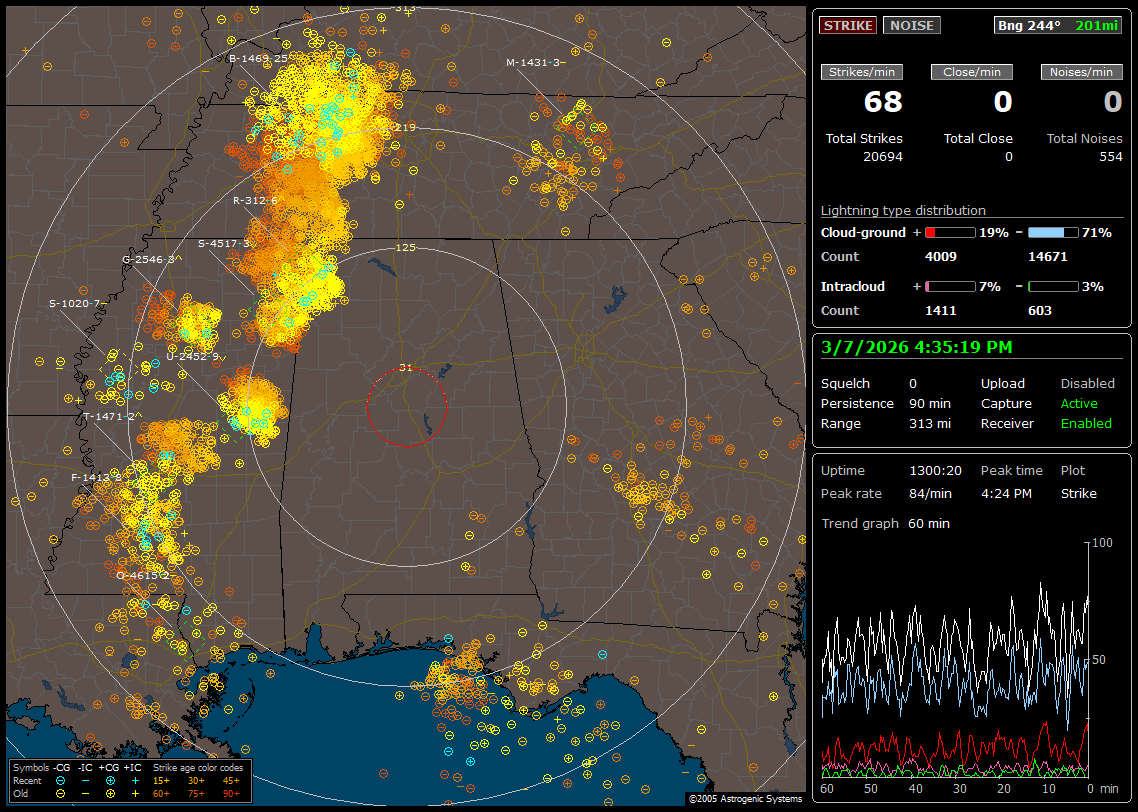The height and width of the screenshot is (812, 1138).
Task: Click the red dashed circle at map center
Action: pos(406,407)
